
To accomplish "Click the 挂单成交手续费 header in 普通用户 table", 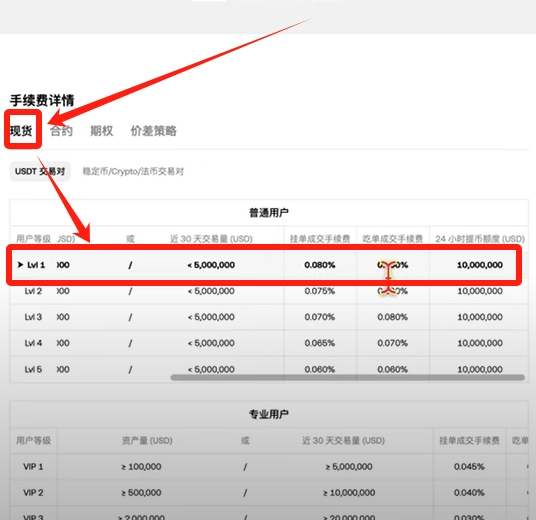I will 320,239.
